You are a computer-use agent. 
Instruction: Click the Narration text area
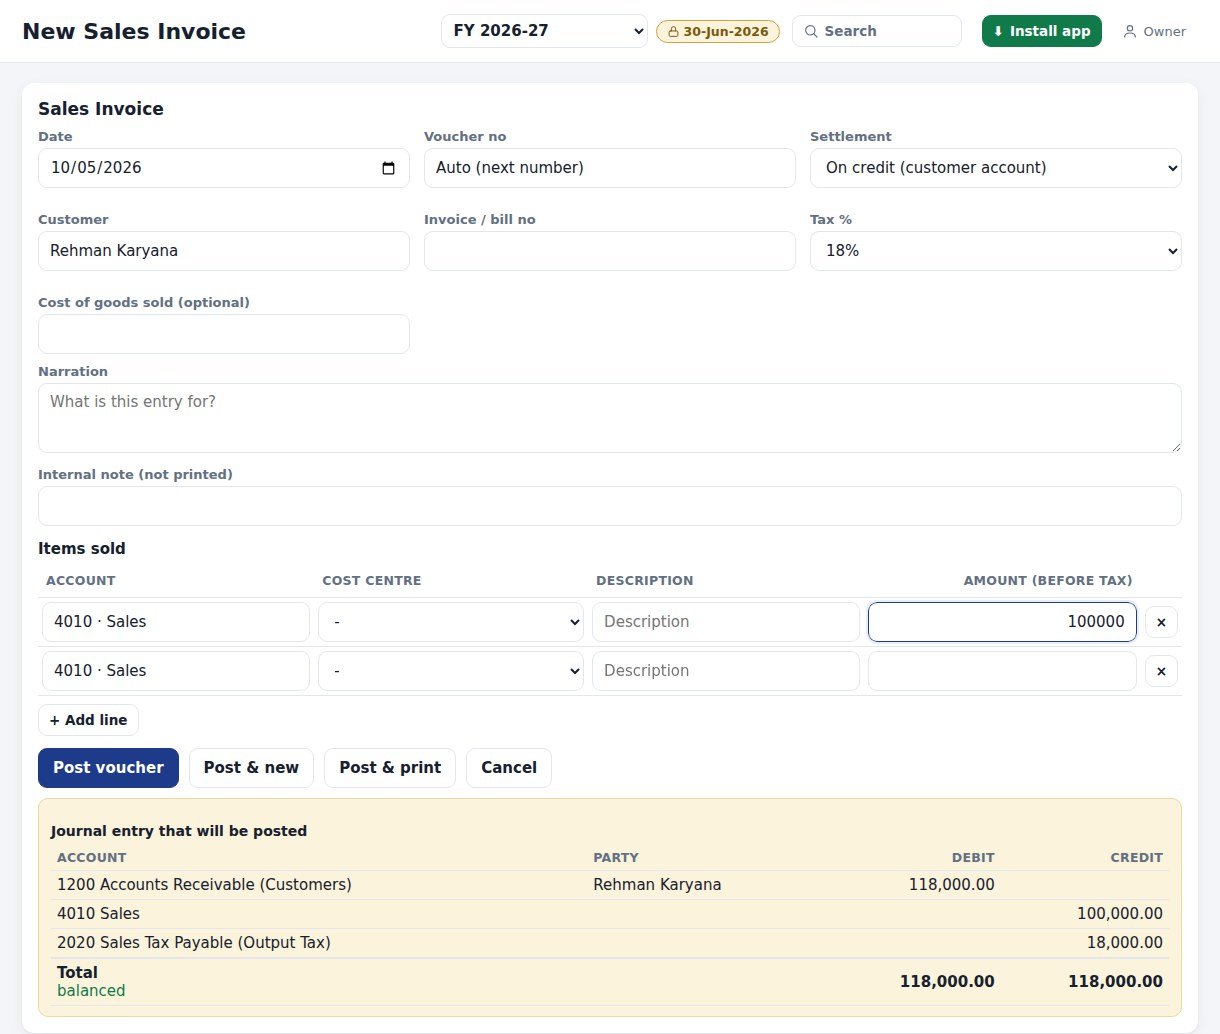coord(610,418)
